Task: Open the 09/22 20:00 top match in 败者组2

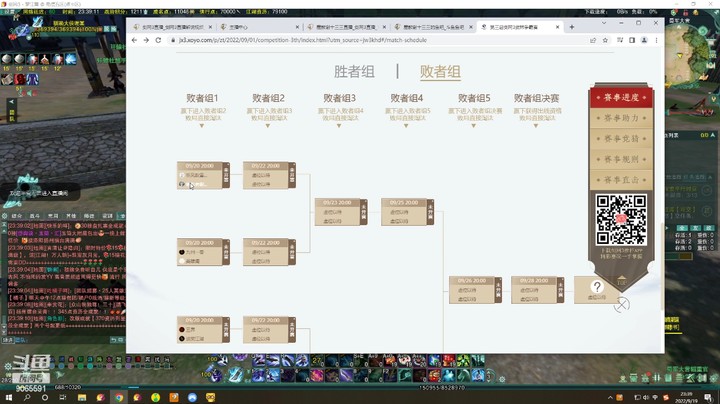Action: click(269, 175)
